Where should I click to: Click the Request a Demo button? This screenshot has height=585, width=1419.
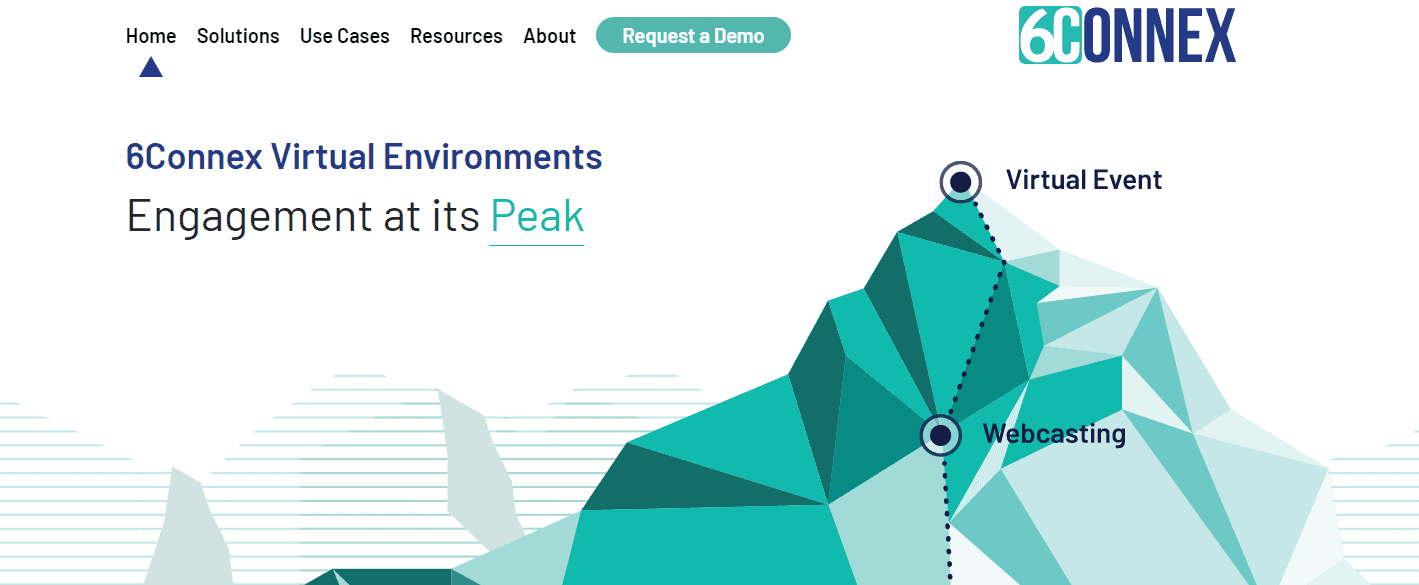pyautogui.click(x=693, y=36)
